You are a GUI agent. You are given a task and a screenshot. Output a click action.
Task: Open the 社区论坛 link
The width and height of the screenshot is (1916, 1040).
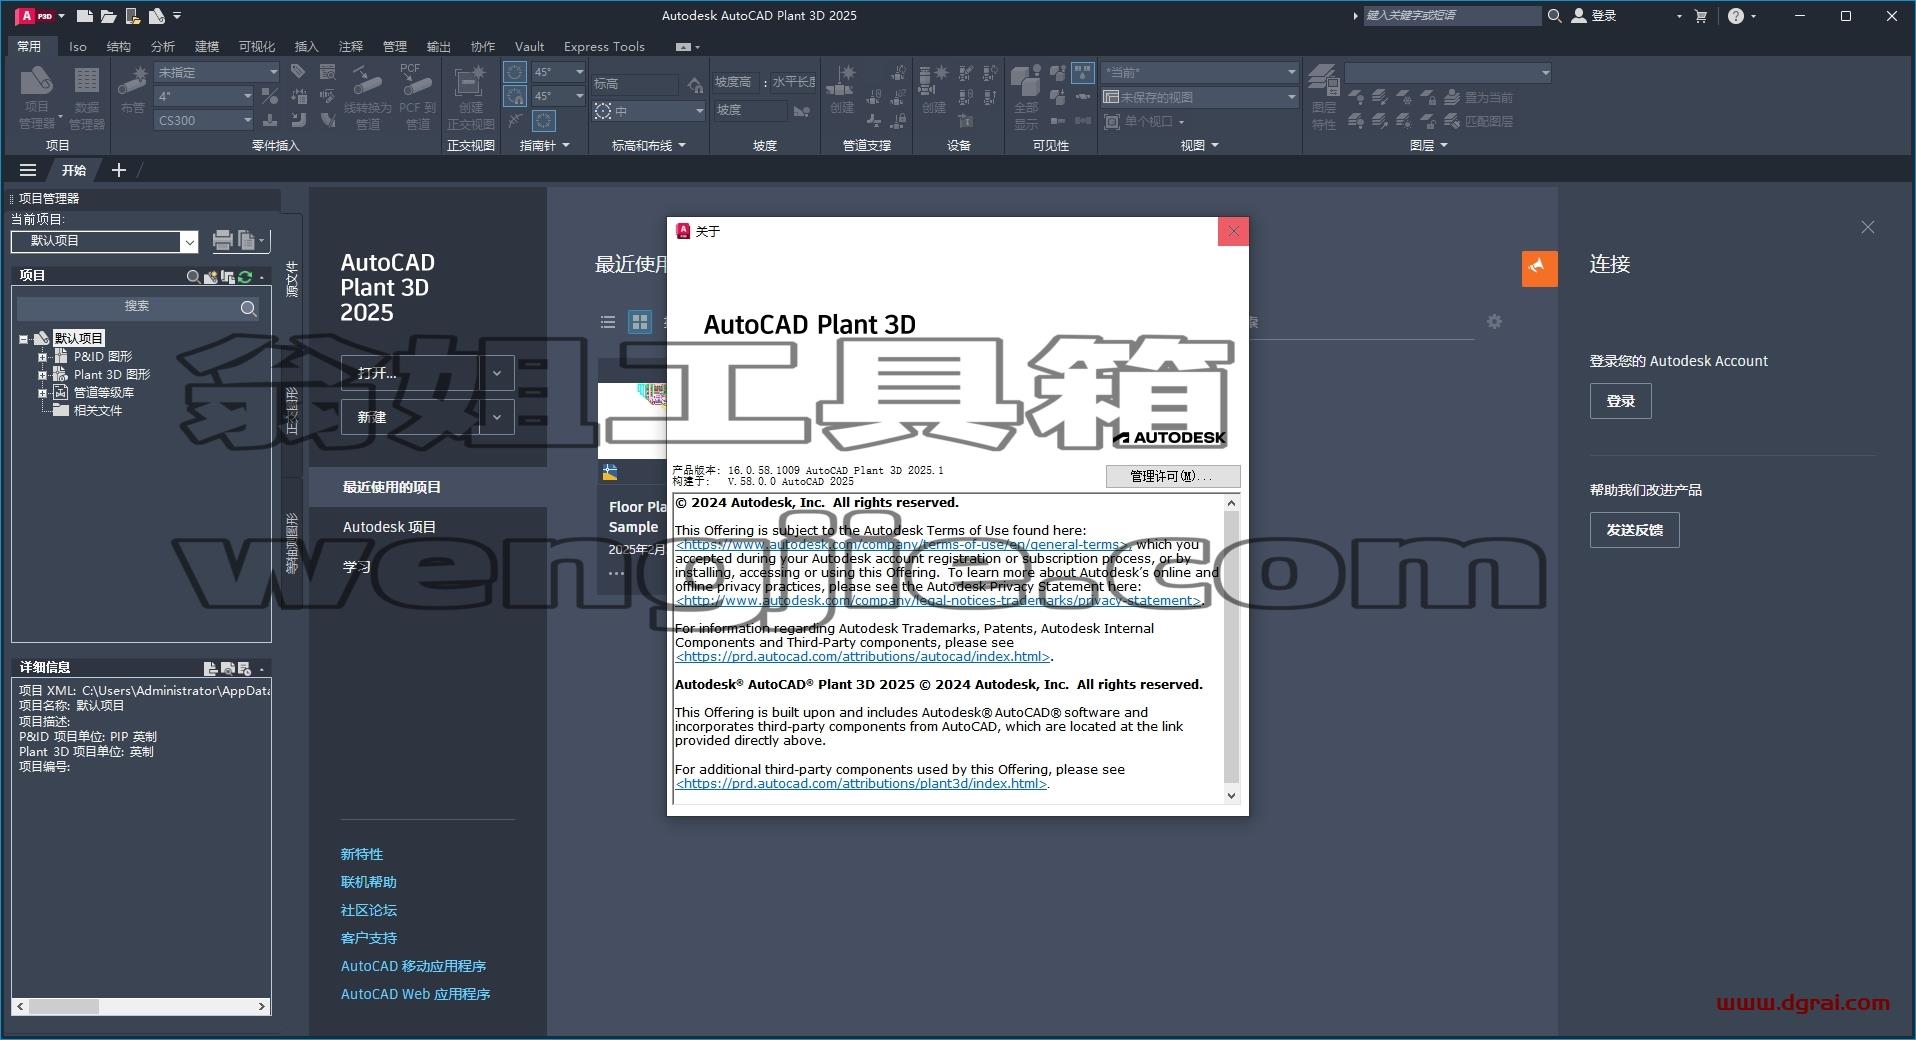tap(369, 910)
